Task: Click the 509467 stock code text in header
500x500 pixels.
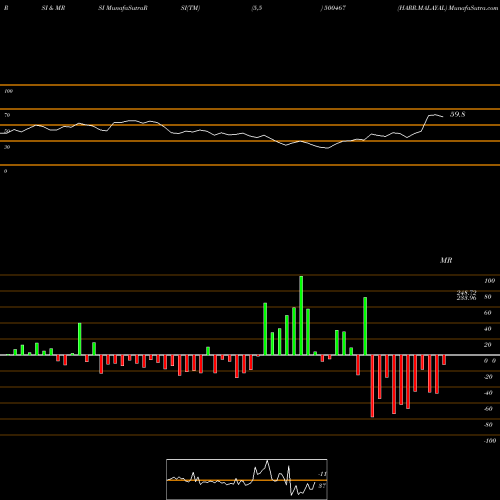Action: point(335,8)
